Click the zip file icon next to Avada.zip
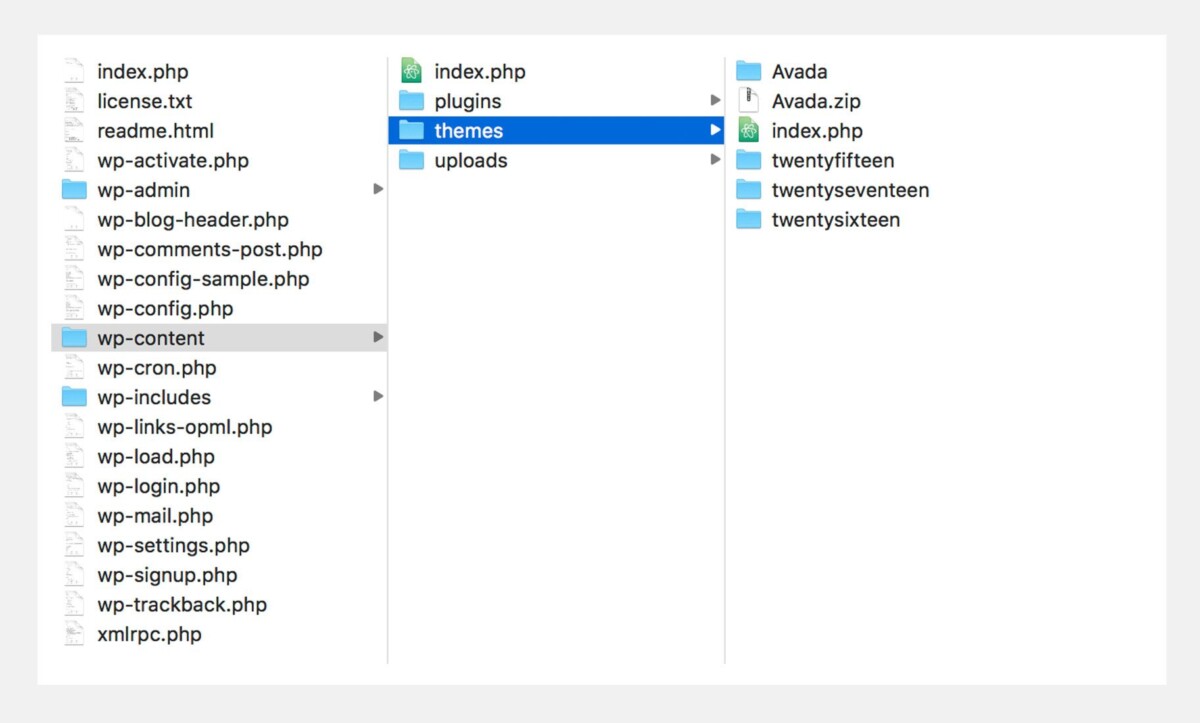Image resolution: width=1200 pixels, height=723 pixels. pos(748,100)
